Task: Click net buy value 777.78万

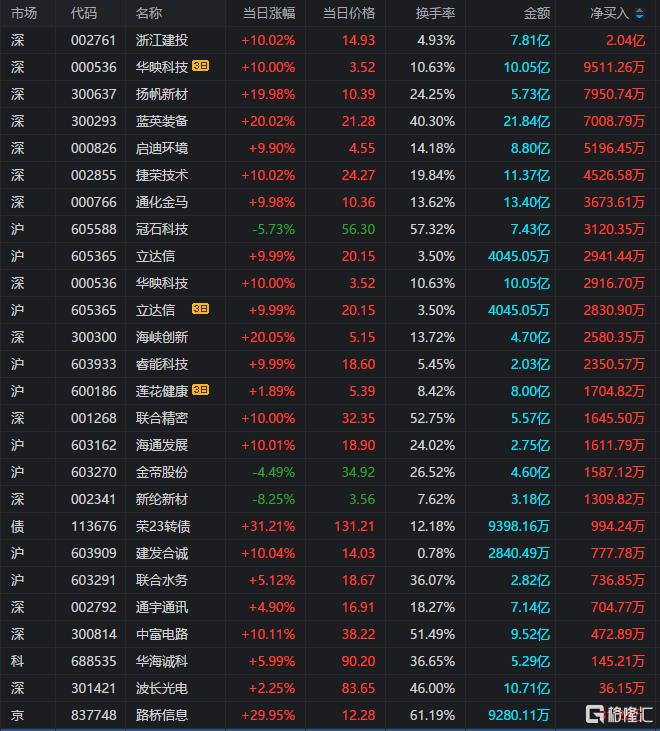Action: 618,554
